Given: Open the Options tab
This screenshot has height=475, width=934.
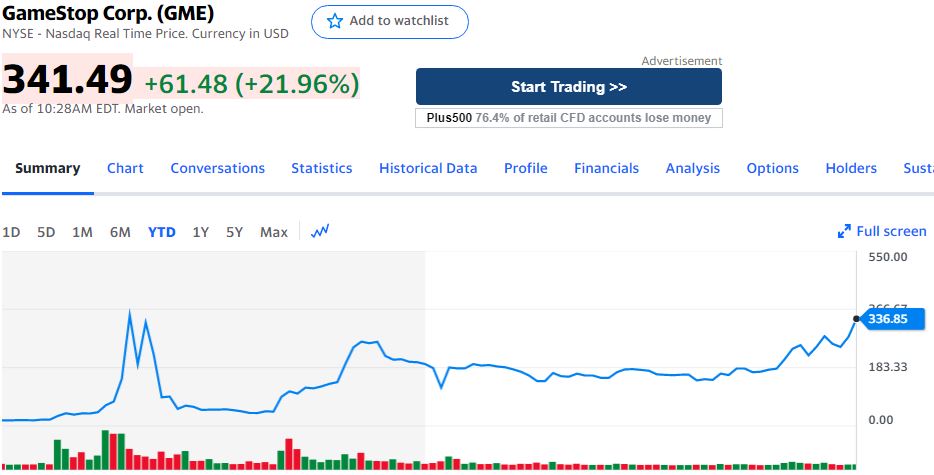Looking at the screenshot, I should point(773,169).
